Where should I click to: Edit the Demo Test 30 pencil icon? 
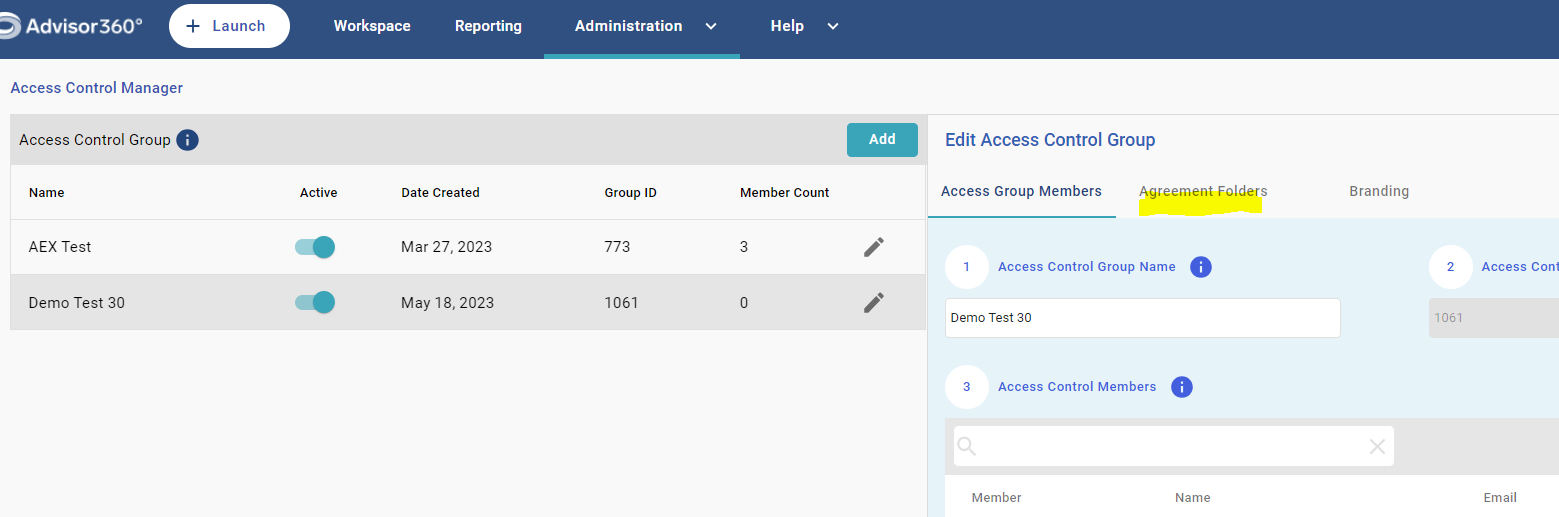coord(874,302)
